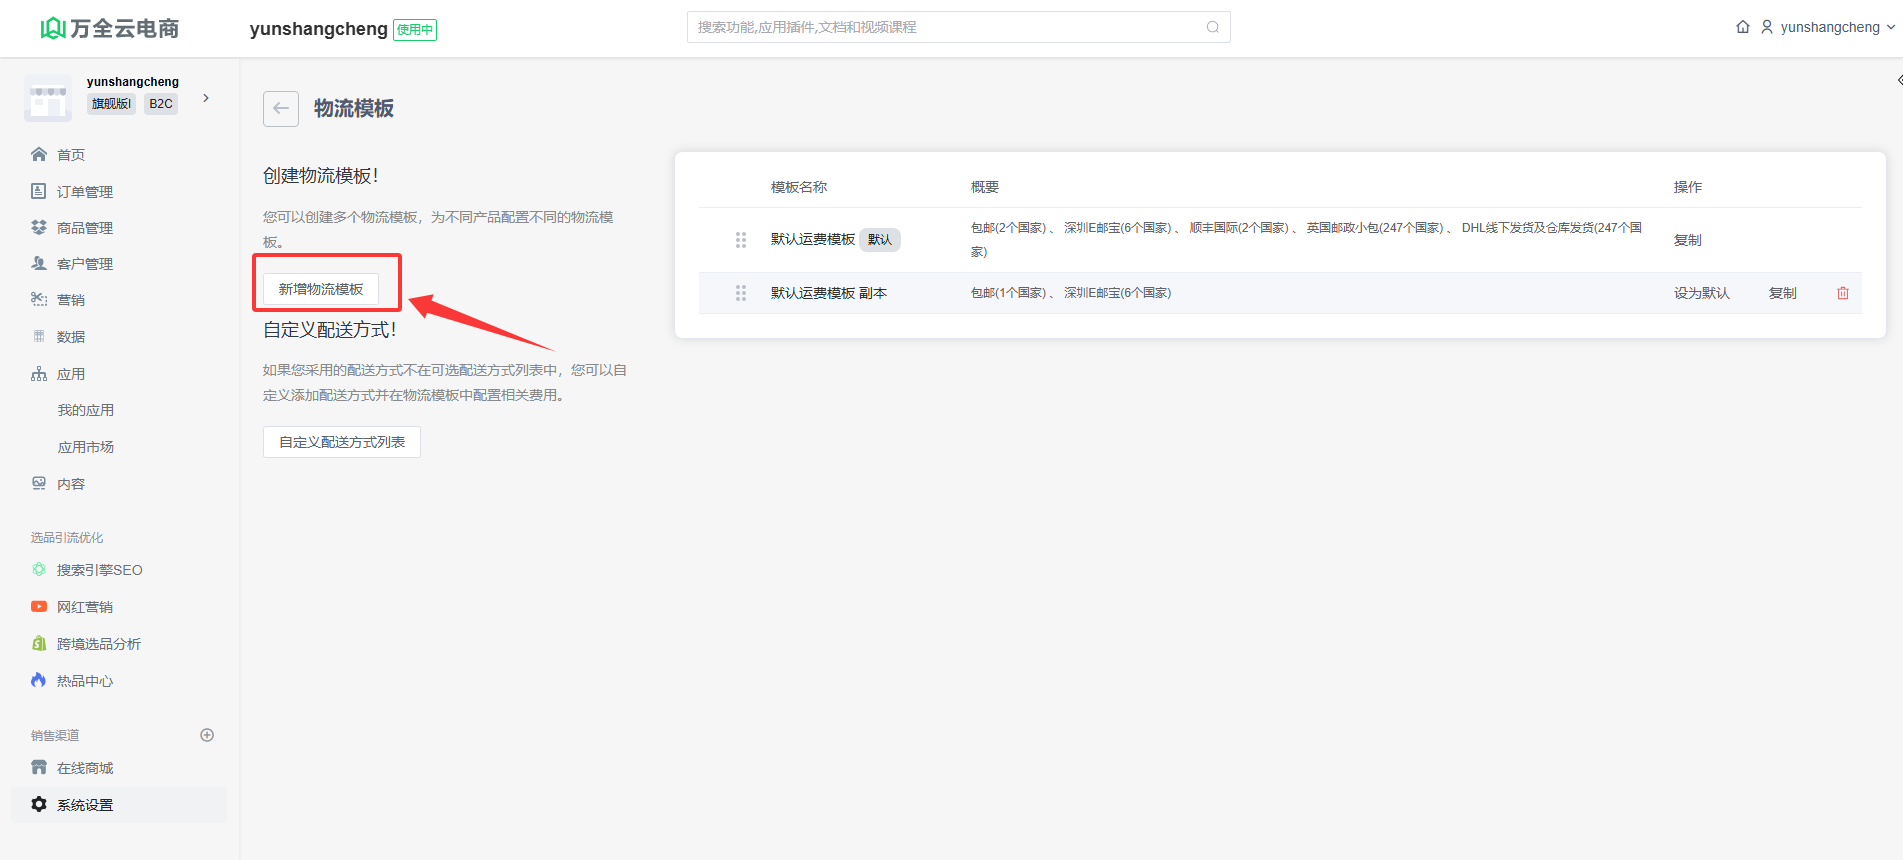Click the search magnifier icon
Screen dimensions: 1903x860
(1212, 27)
